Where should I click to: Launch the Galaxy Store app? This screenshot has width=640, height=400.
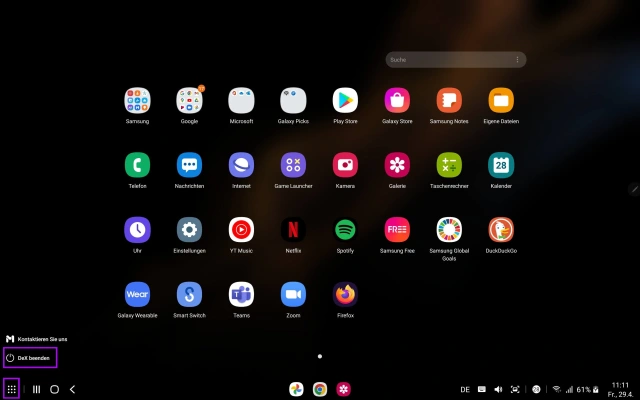(397, 100)
